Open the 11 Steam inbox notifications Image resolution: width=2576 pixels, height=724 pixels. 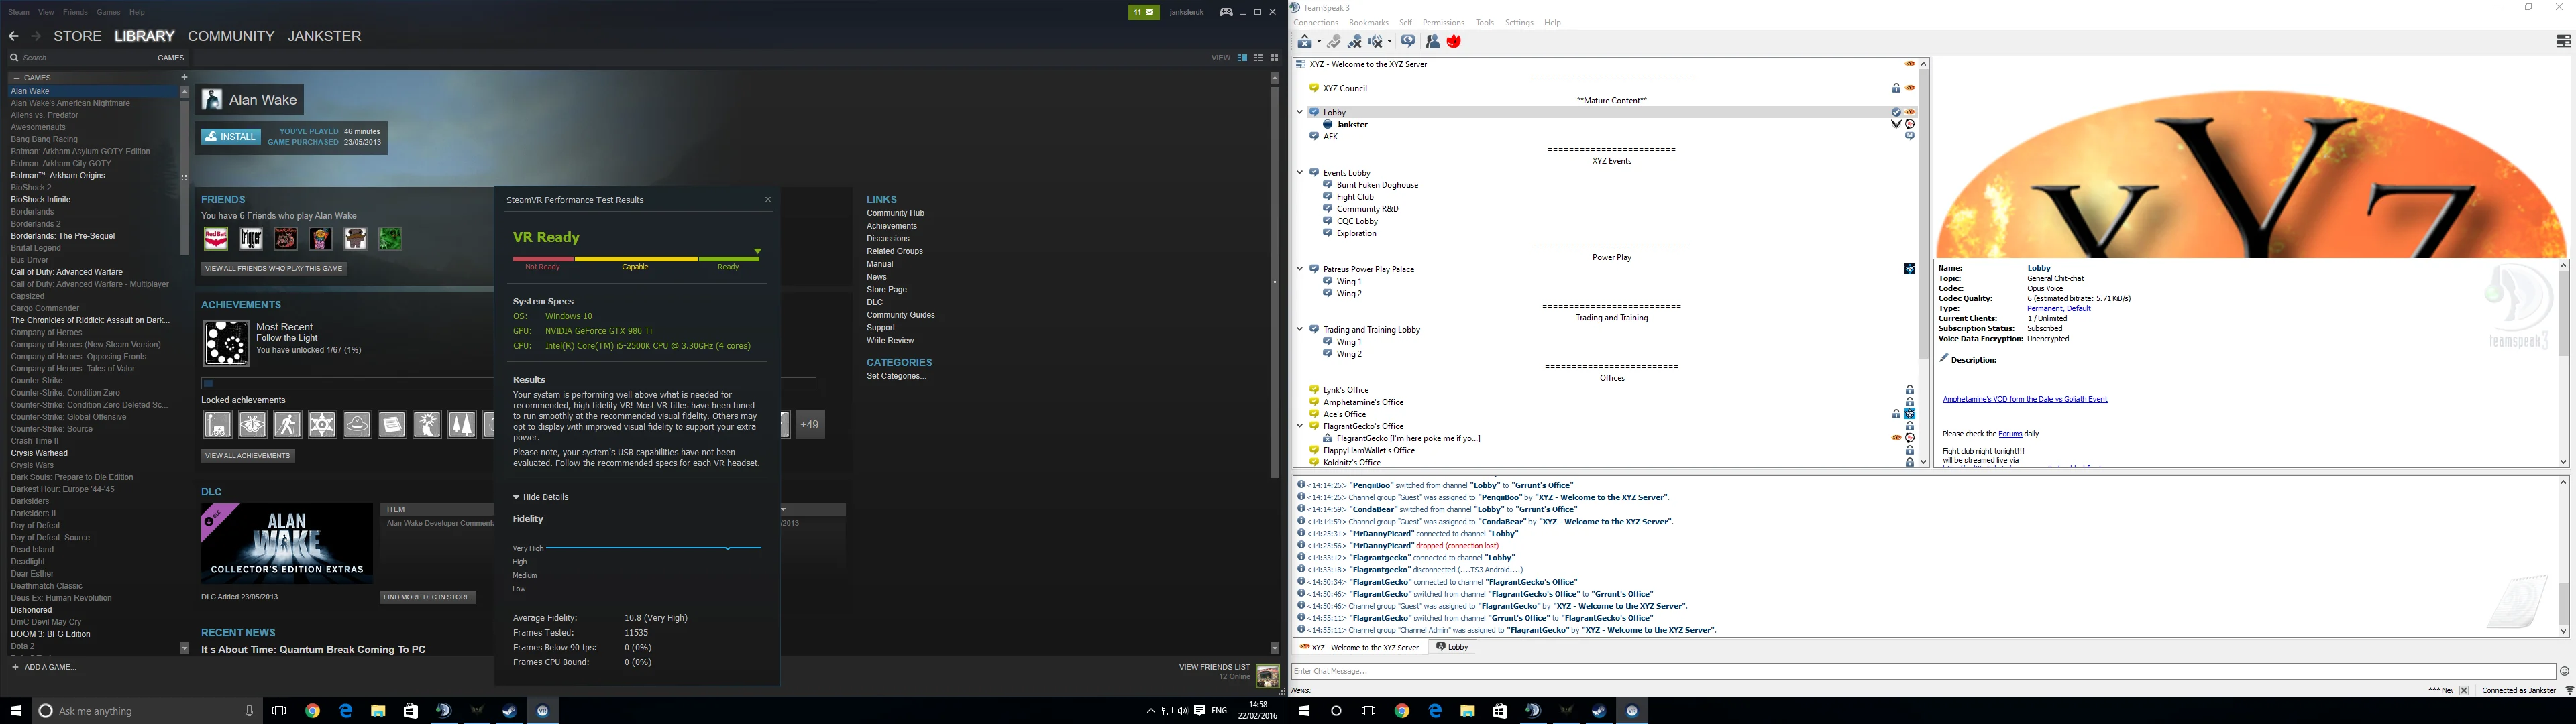pos(1143,12)
